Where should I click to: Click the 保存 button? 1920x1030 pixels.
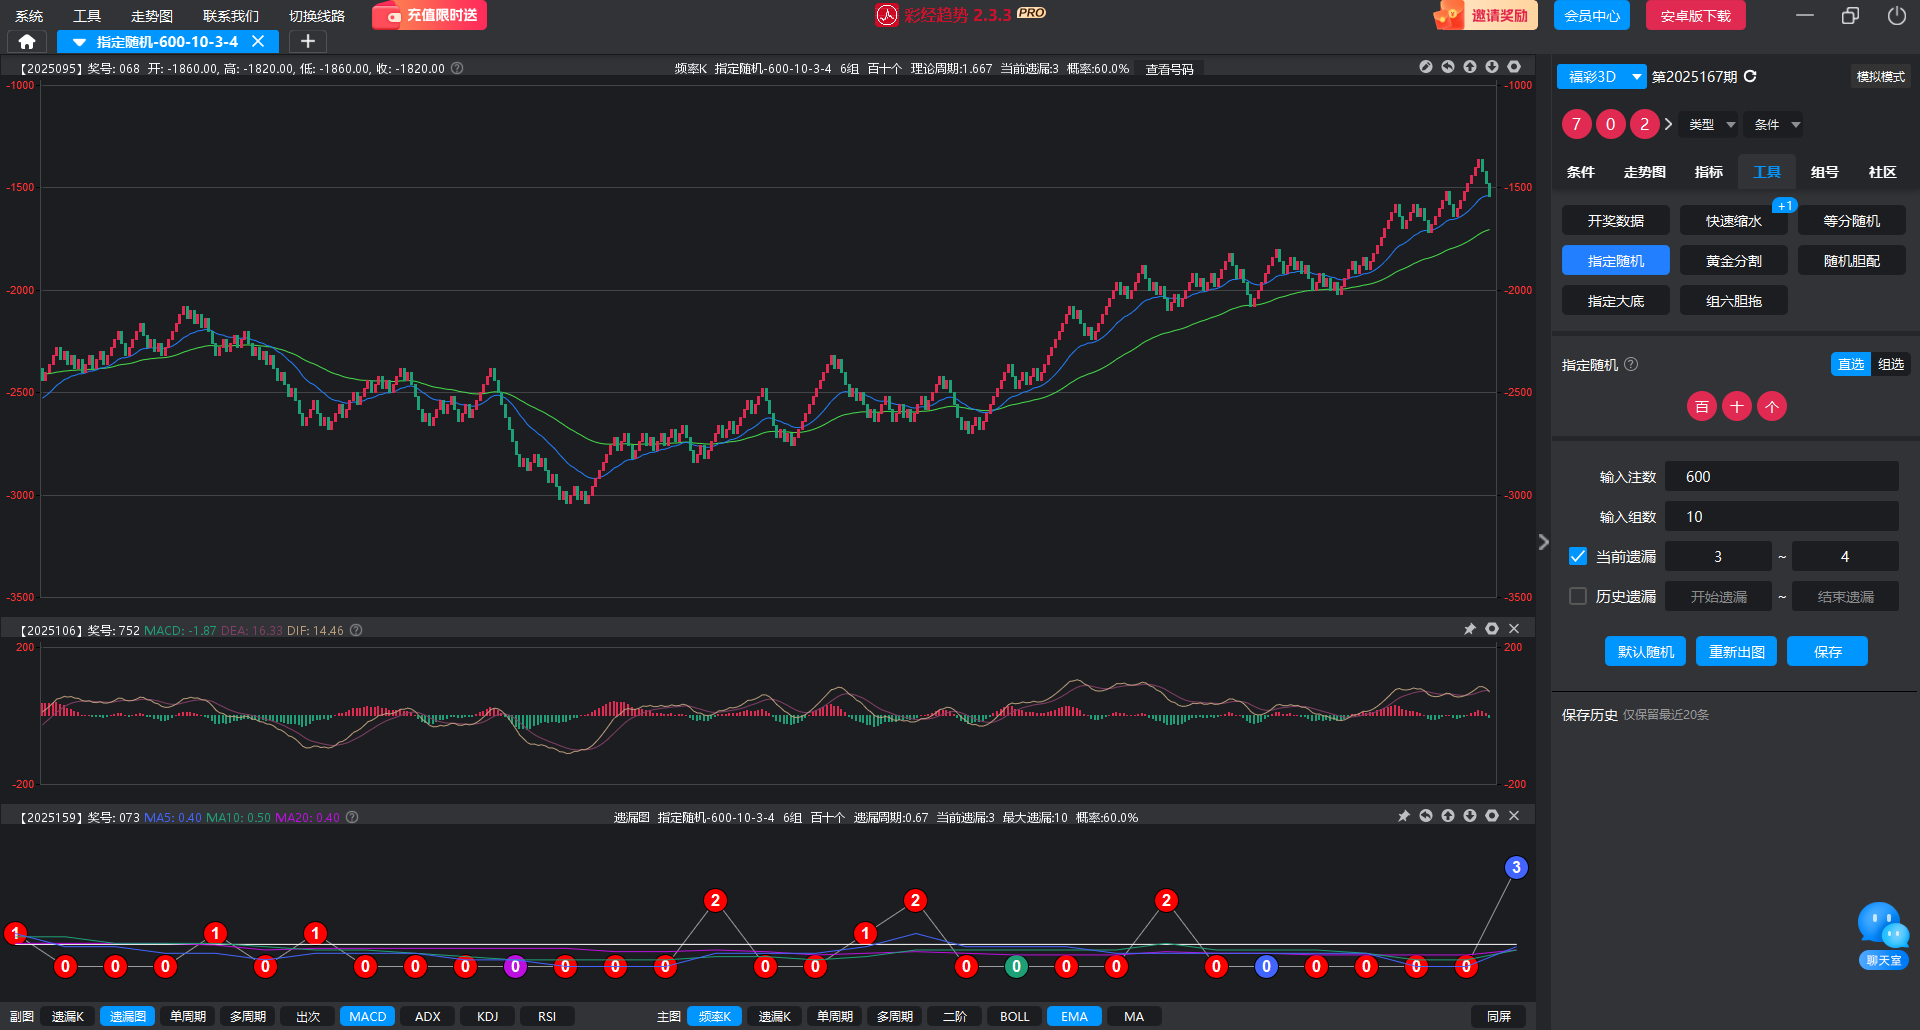1828,651
